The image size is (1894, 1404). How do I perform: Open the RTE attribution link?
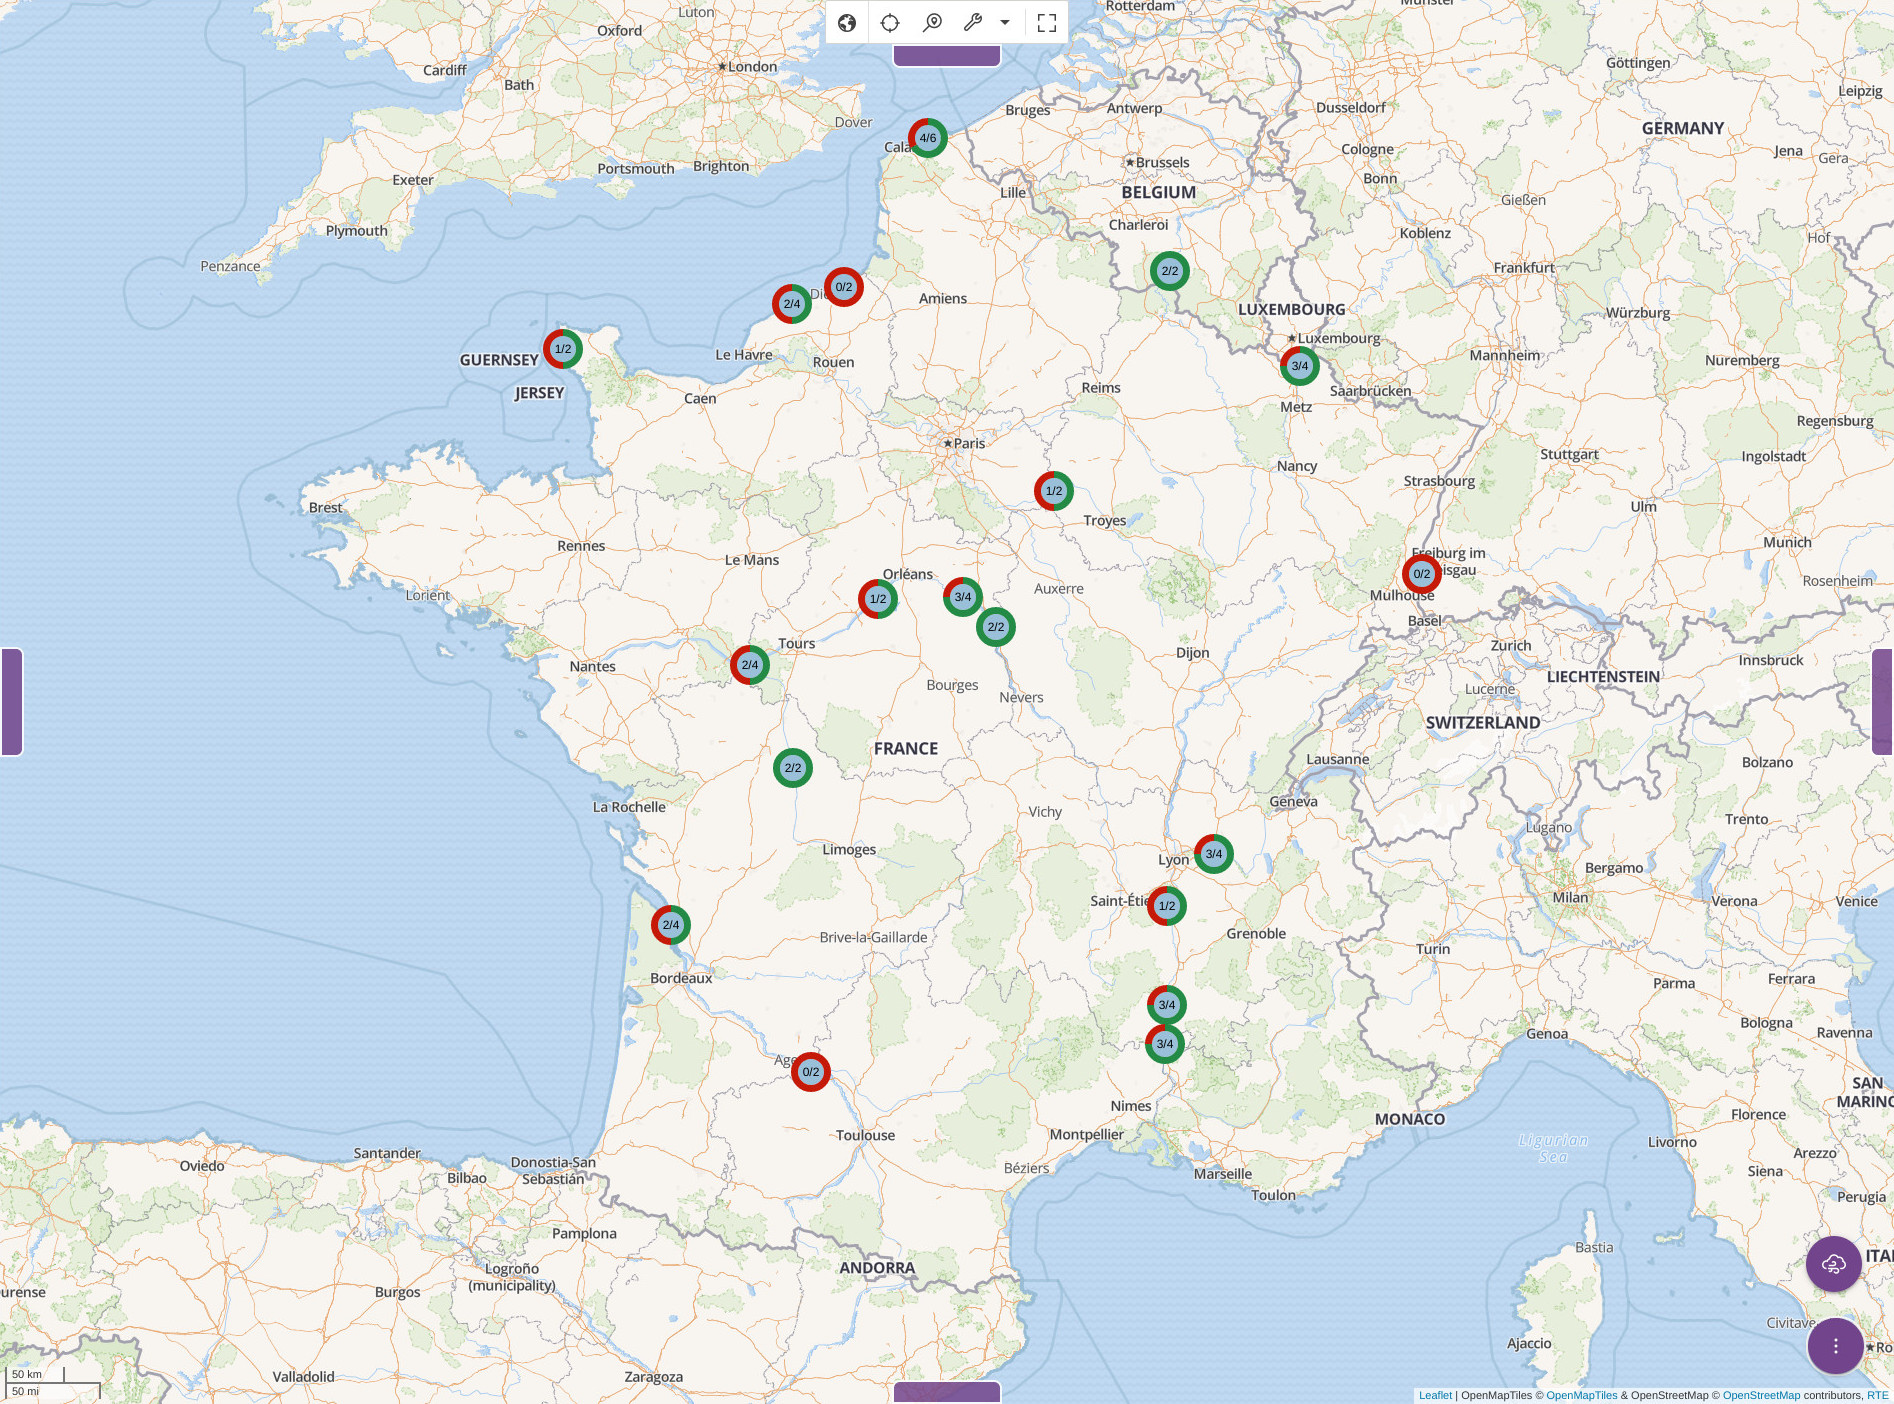coord(1877,1395)
